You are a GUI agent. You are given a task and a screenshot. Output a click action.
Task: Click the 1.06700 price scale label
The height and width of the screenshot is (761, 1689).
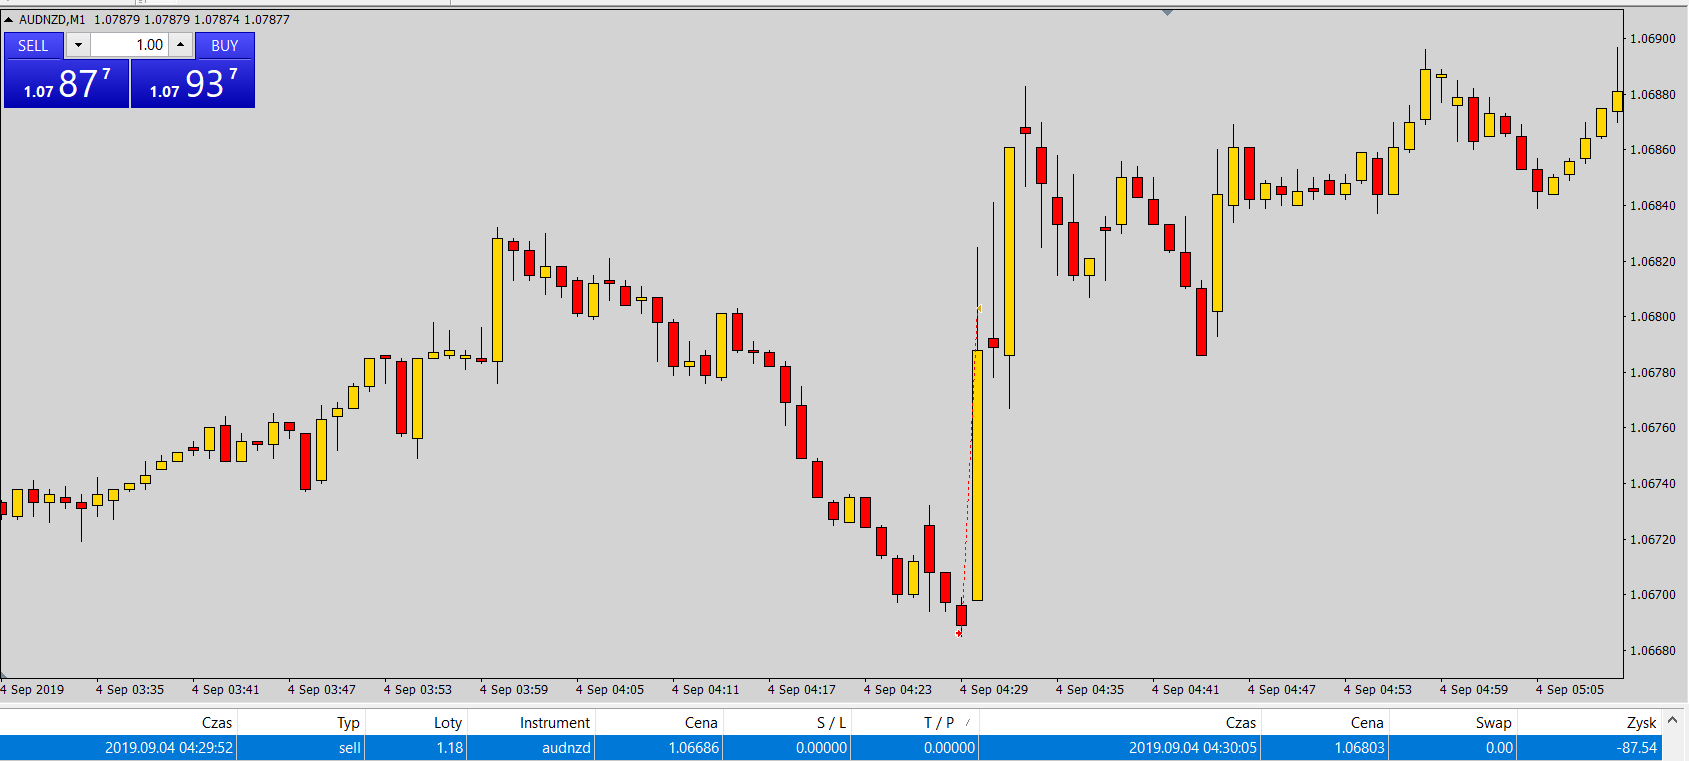click(1652, 595)
